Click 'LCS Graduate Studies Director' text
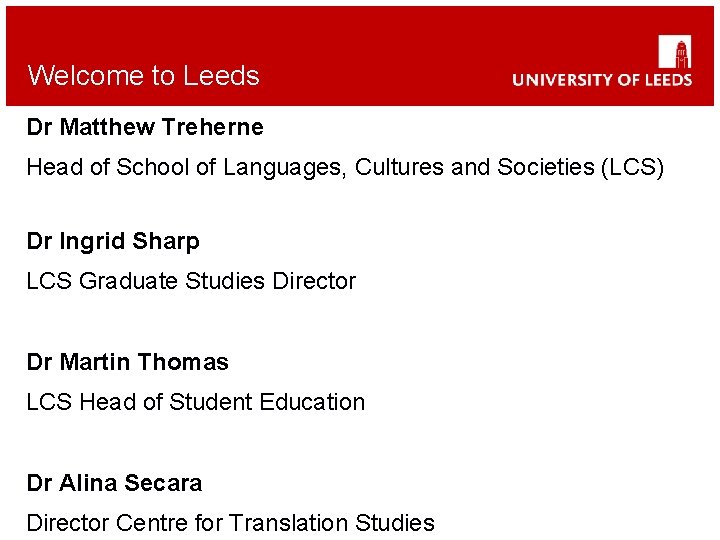 191,282
